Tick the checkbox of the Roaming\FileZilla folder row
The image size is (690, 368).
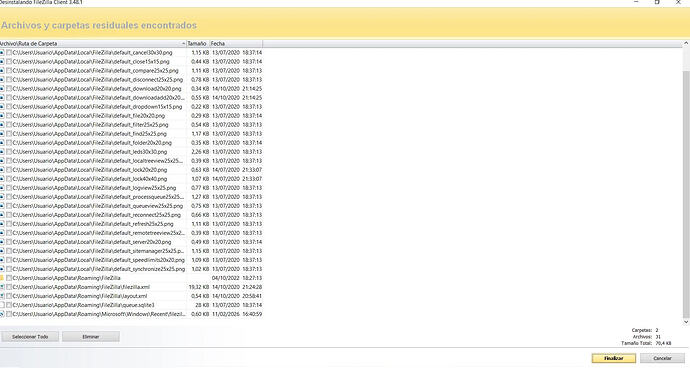coord(9,278)
